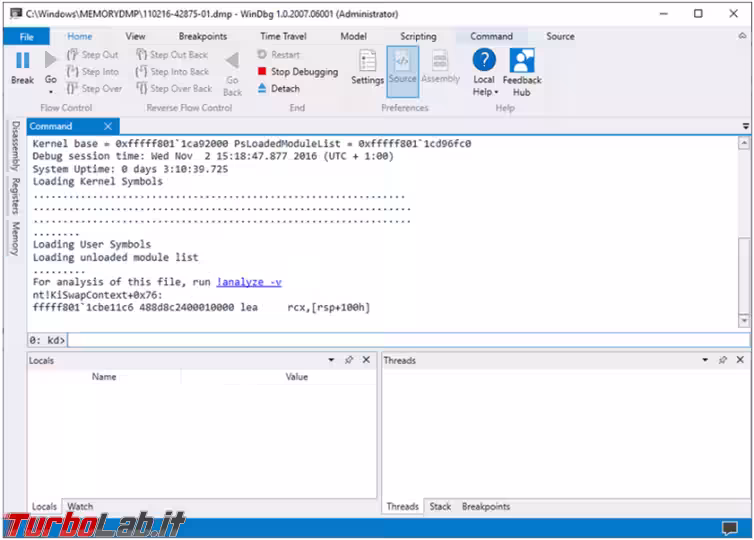754x540 pixels.
Task: Open the Memory side panel
Action: 15,239
